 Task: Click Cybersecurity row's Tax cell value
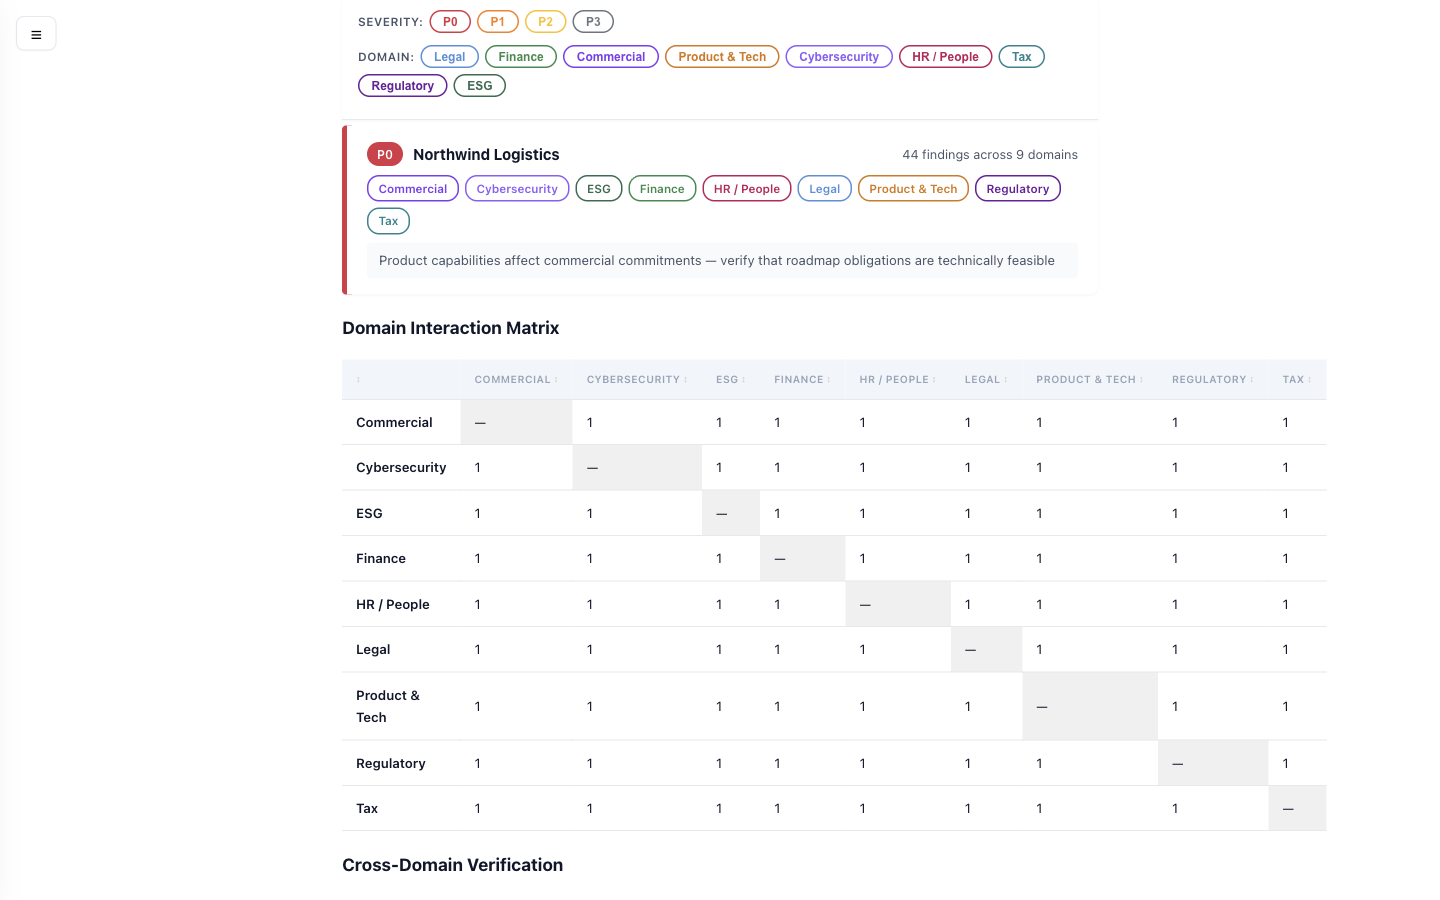1286,468
